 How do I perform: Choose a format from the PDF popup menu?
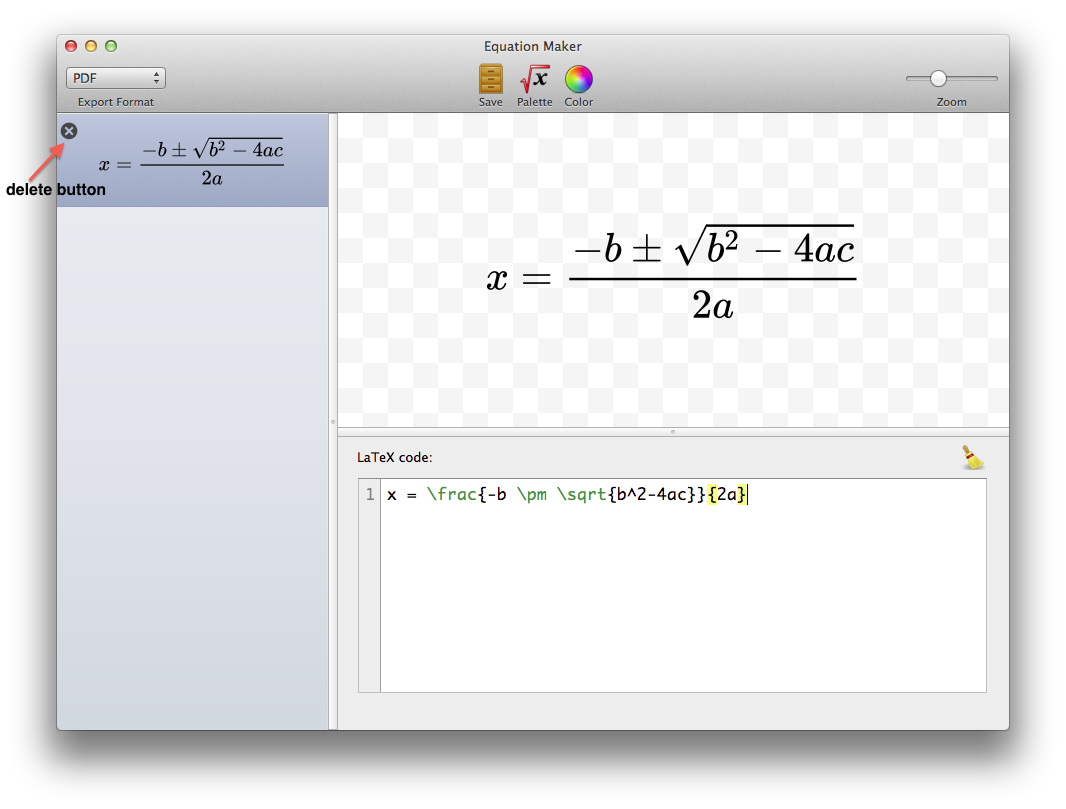[x=115, y=77]
